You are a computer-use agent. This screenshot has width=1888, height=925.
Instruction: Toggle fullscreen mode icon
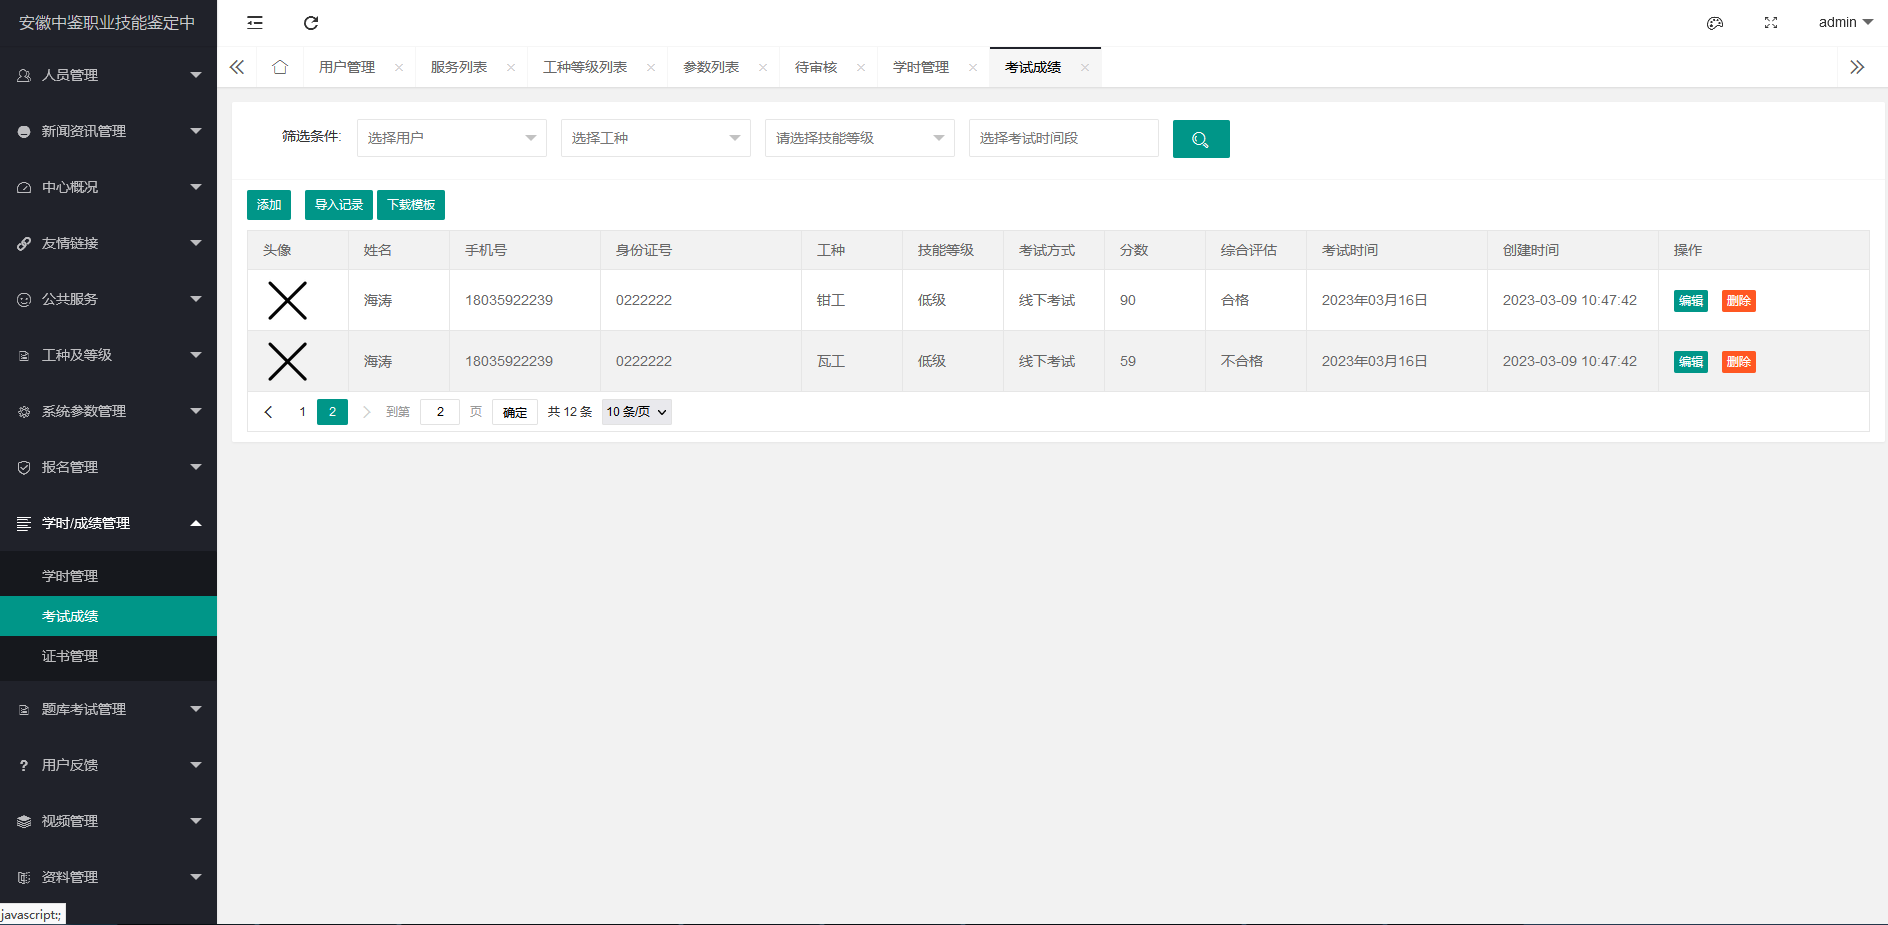(x=1771, y=22)
